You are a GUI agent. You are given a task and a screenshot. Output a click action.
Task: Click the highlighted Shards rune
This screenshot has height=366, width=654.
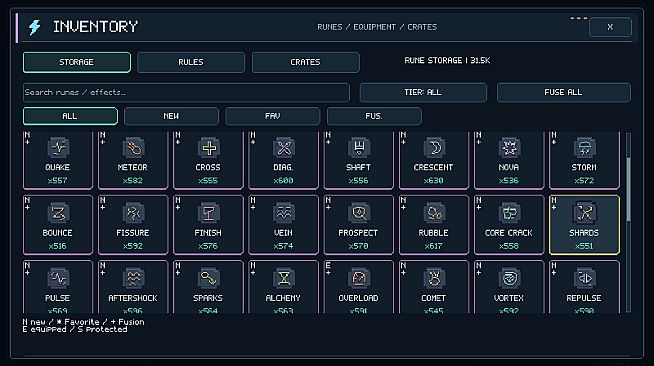[x=584, y=225]
